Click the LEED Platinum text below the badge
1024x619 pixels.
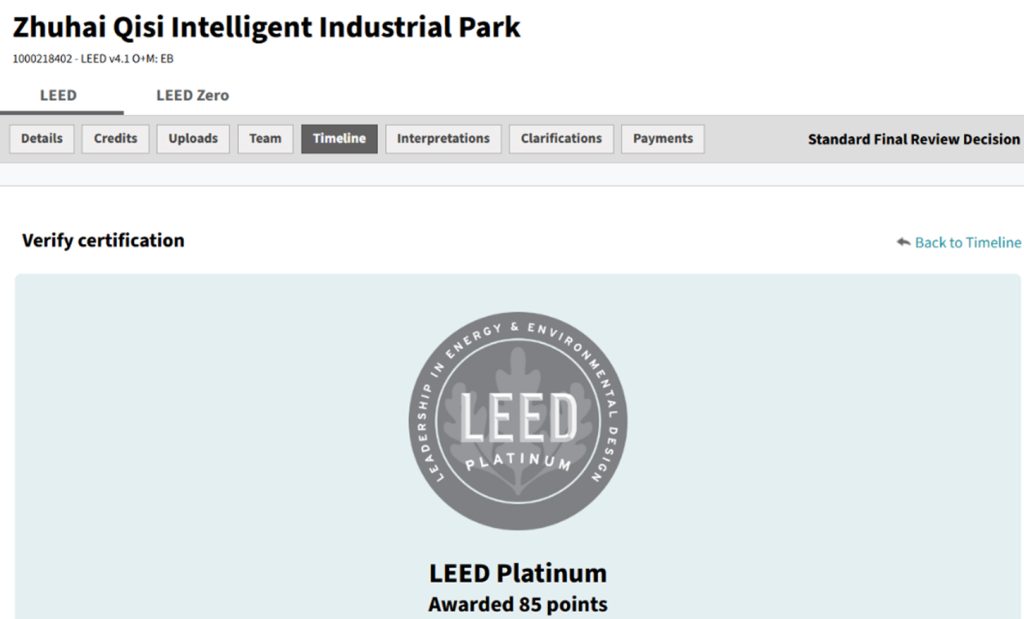[517, 574]
